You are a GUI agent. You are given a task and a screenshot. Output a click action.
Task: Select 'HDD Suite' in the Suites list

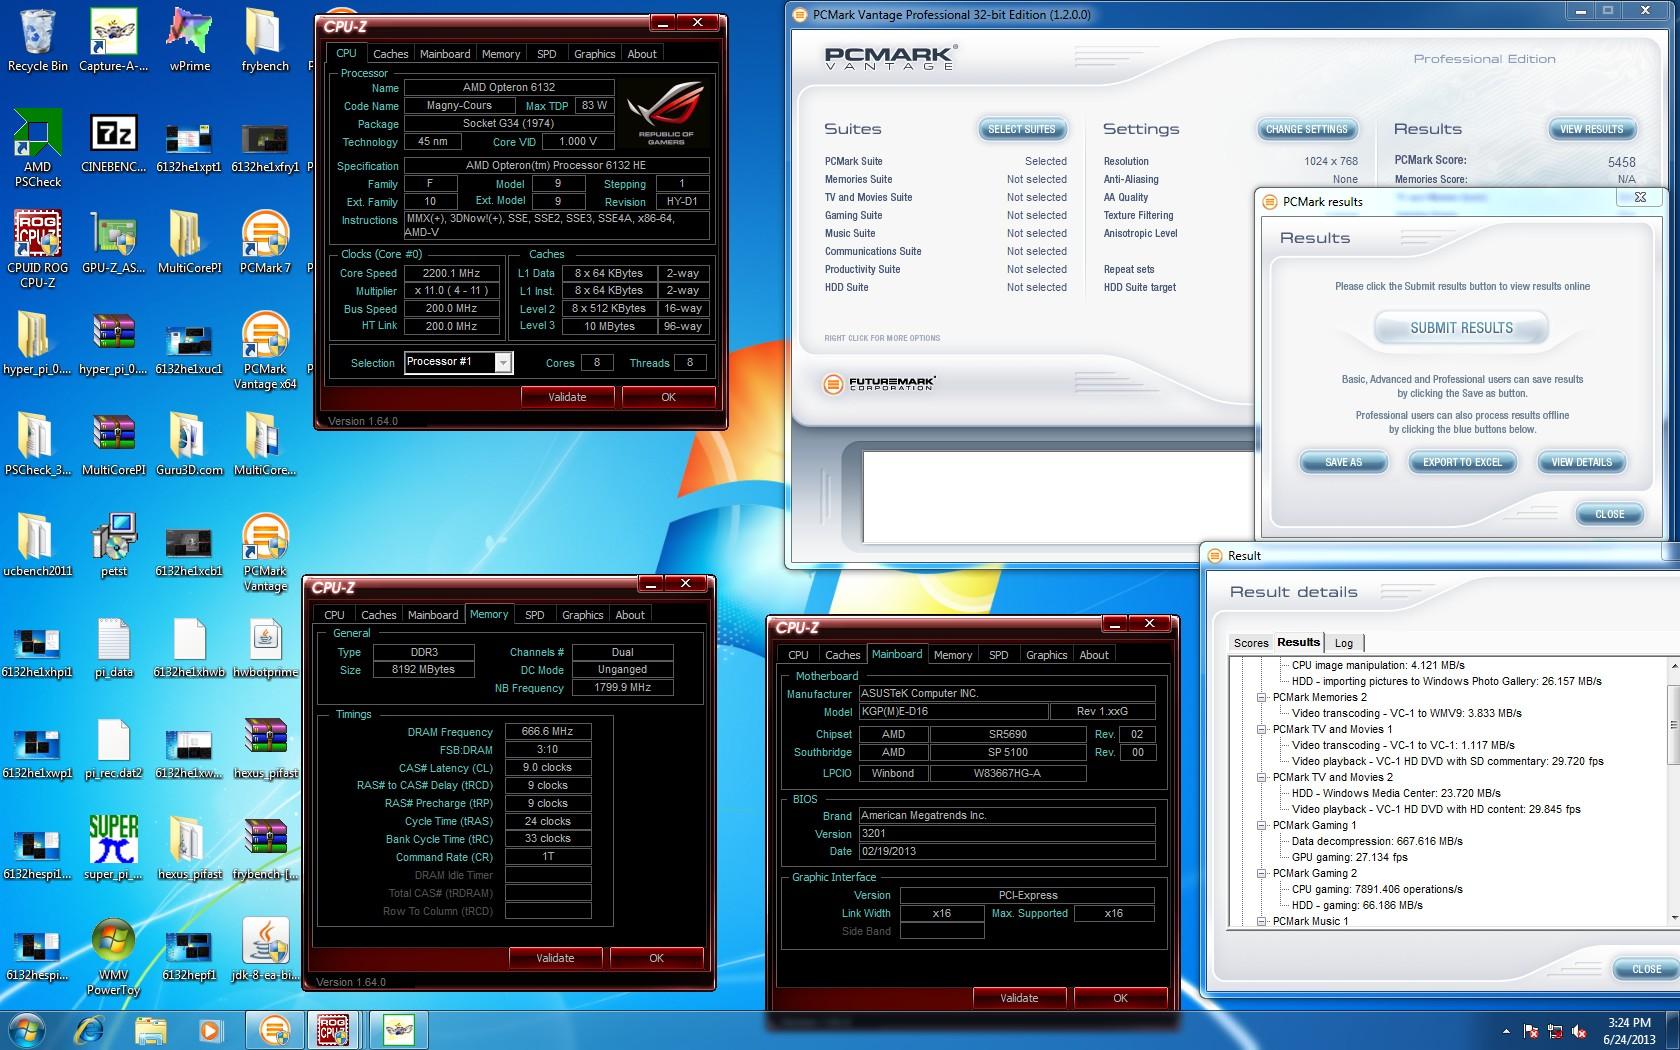[846, 287]
